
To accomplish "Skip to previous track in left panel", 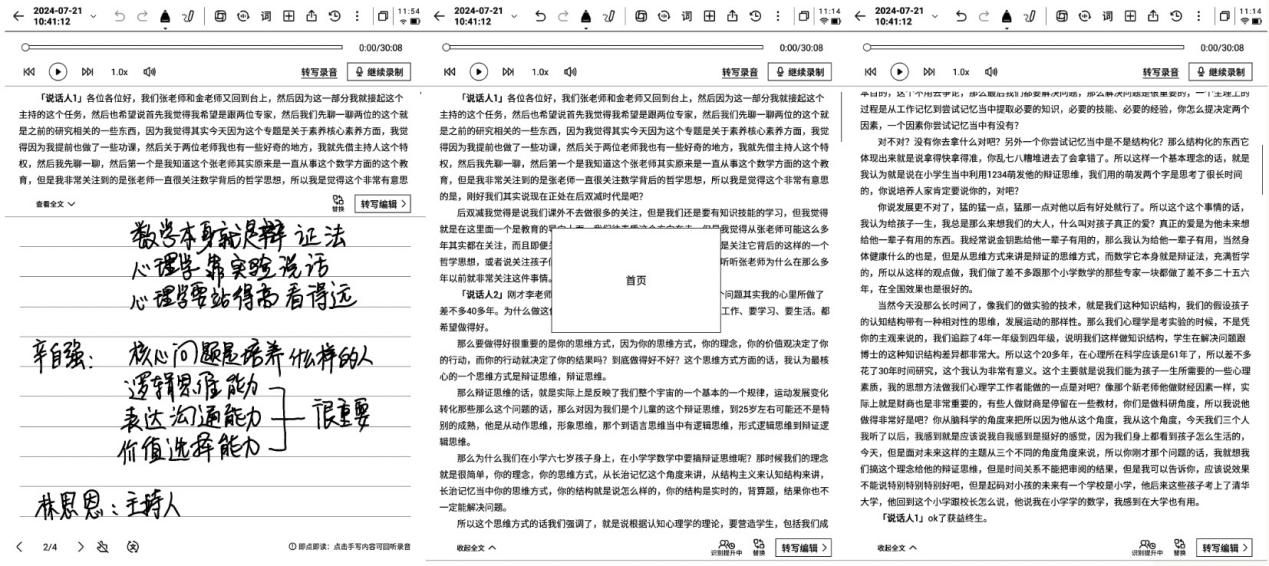I will click(30, 72).
